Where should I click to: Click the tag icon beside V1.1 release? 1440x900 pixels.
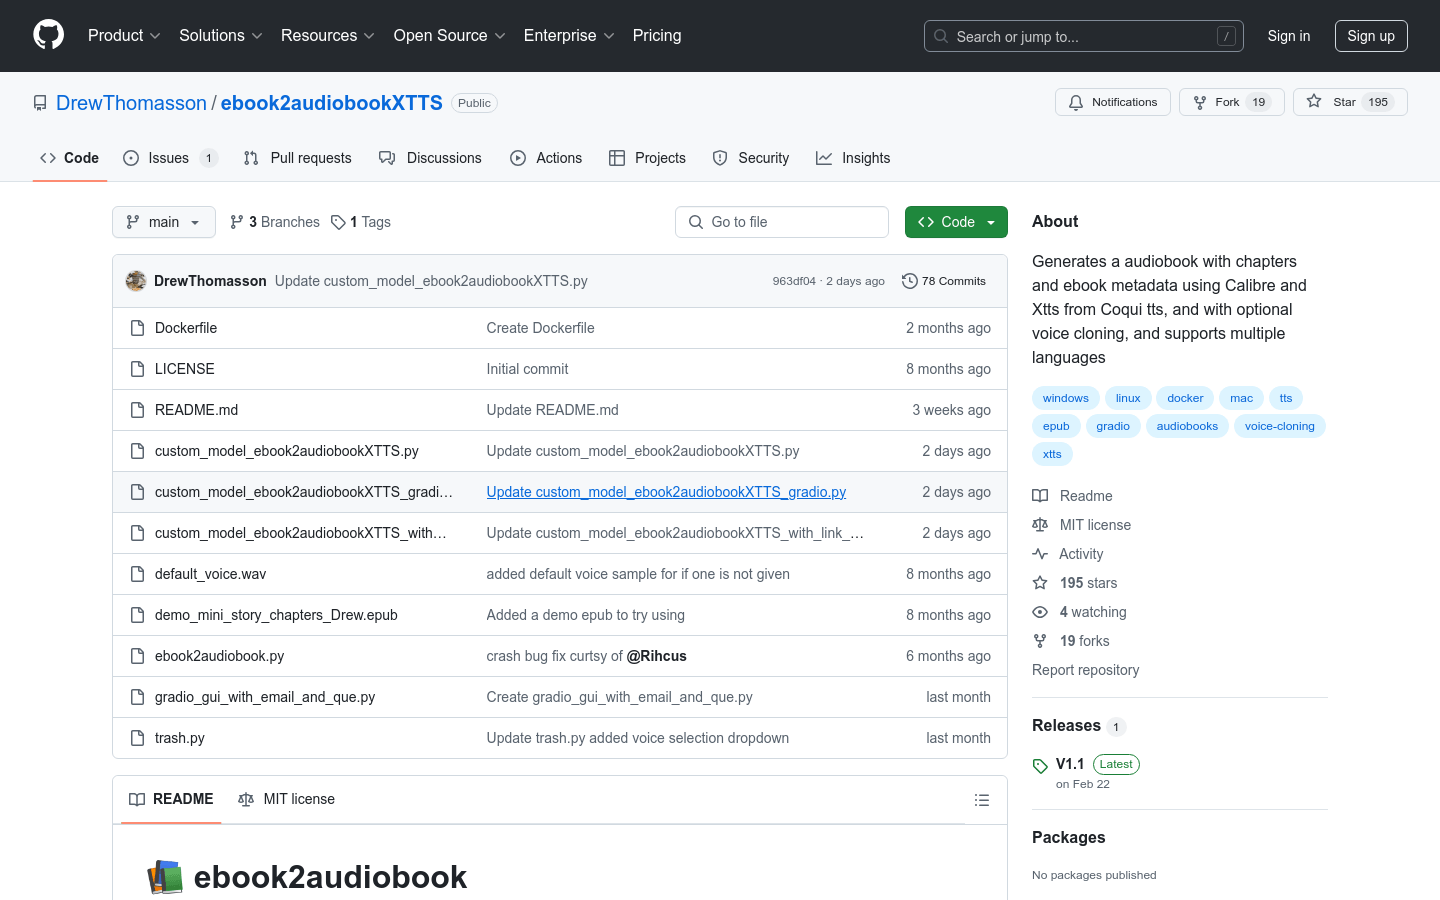click(x=1040, y=766)
